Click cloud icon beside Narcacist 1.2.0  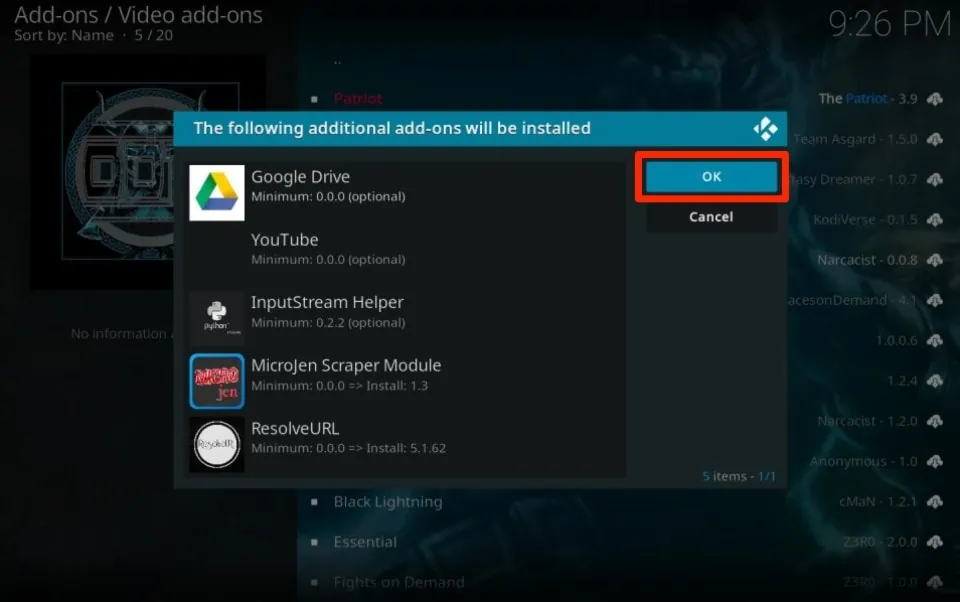click(935, 421)
